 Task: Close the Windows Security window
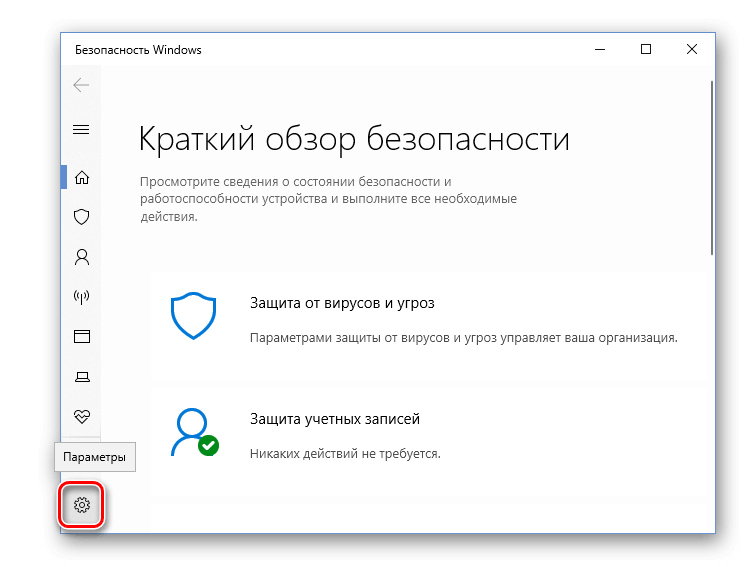coord(692,49)
